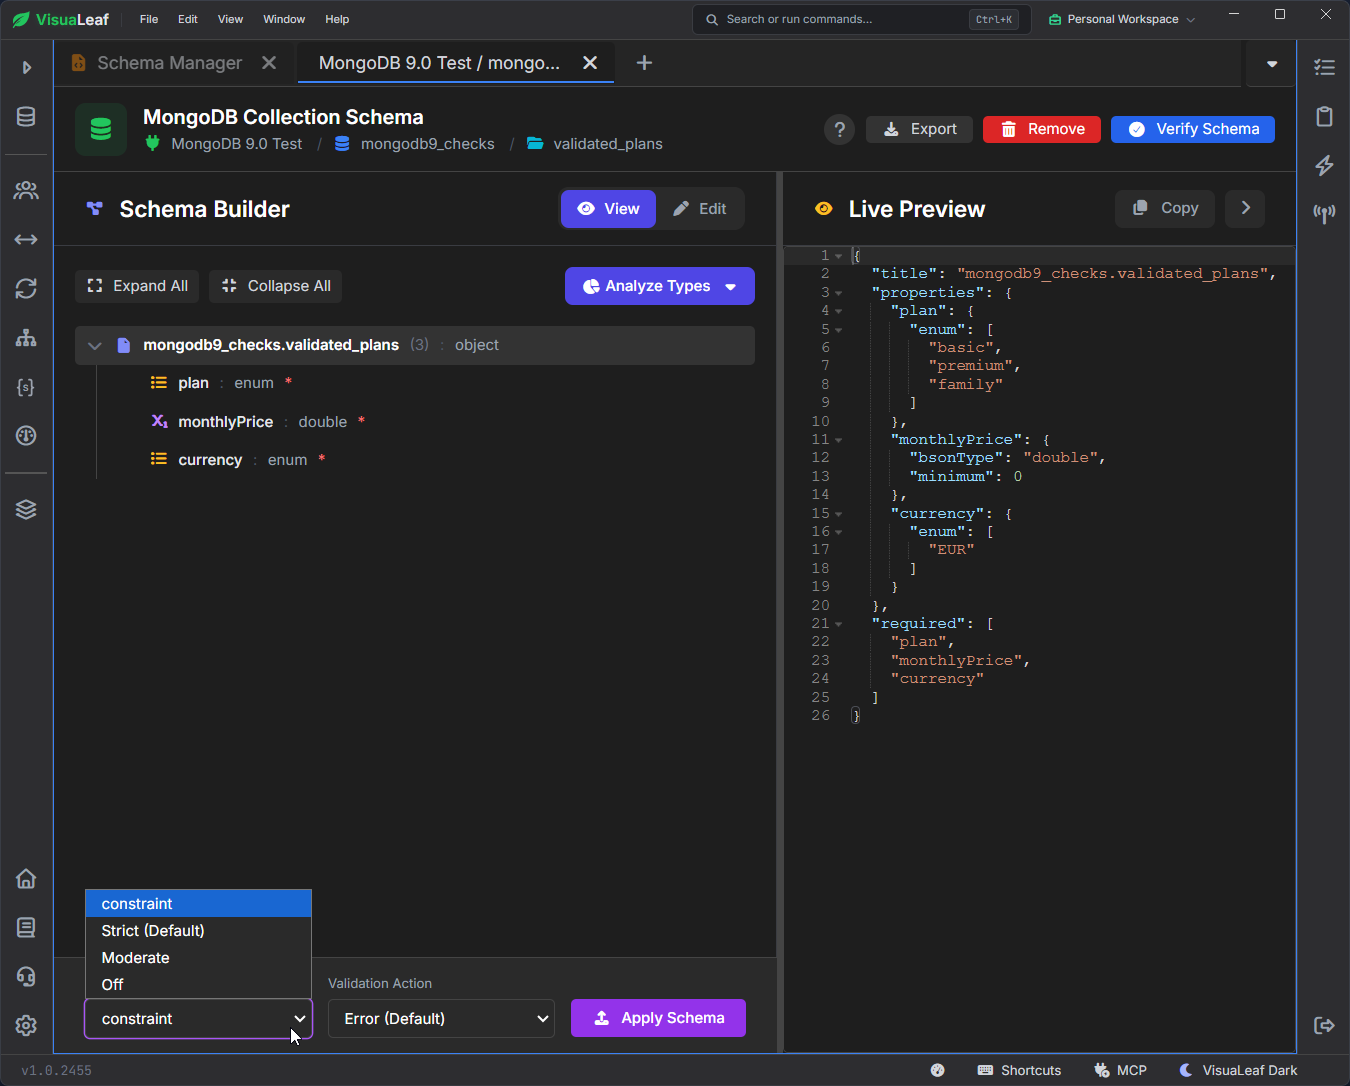Click the Collapse All button
This screenshot has height=1086, width=1350.
276,286
